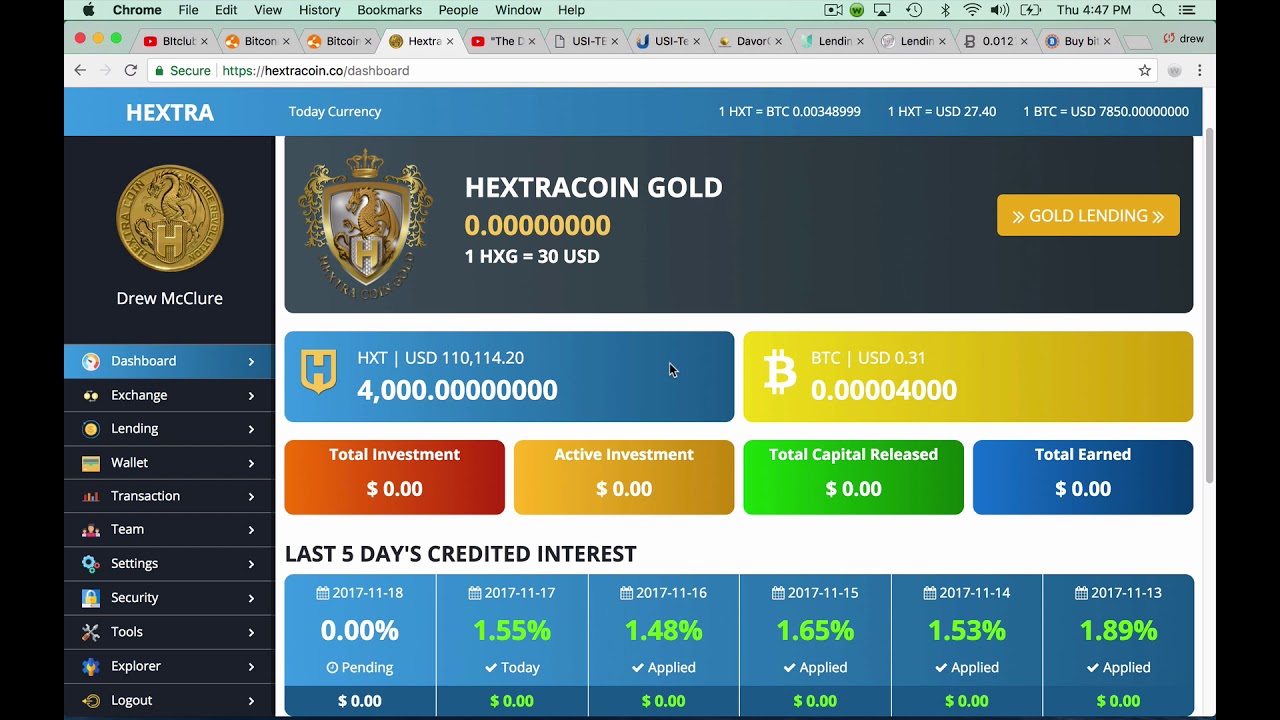Click the Logout sidebar link
The image size is (1280, 720).
pos(169,700)
